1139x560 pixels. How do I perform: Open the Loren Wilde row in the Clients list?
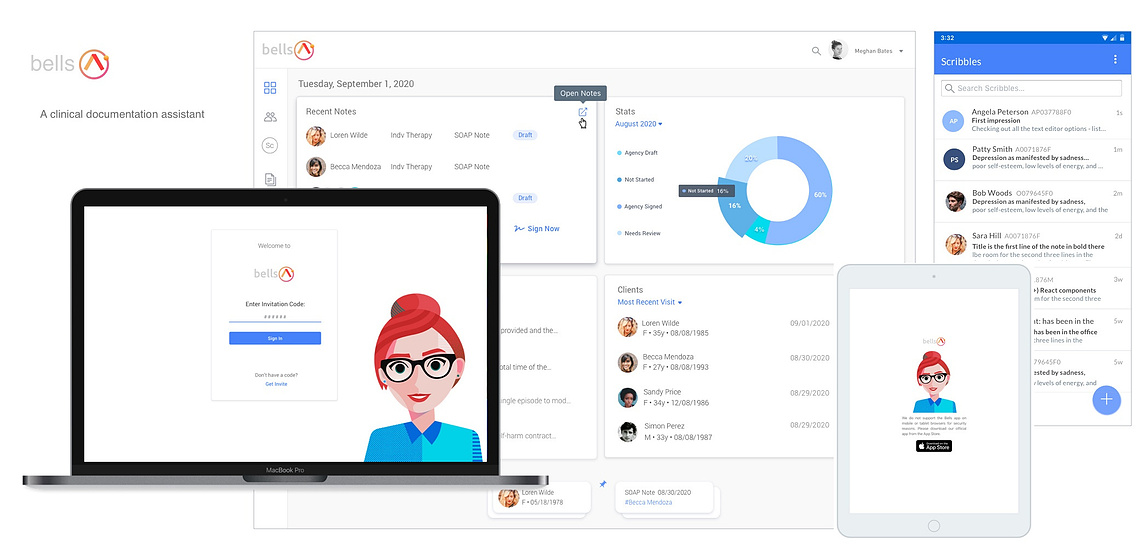click(x=723, y=328)
